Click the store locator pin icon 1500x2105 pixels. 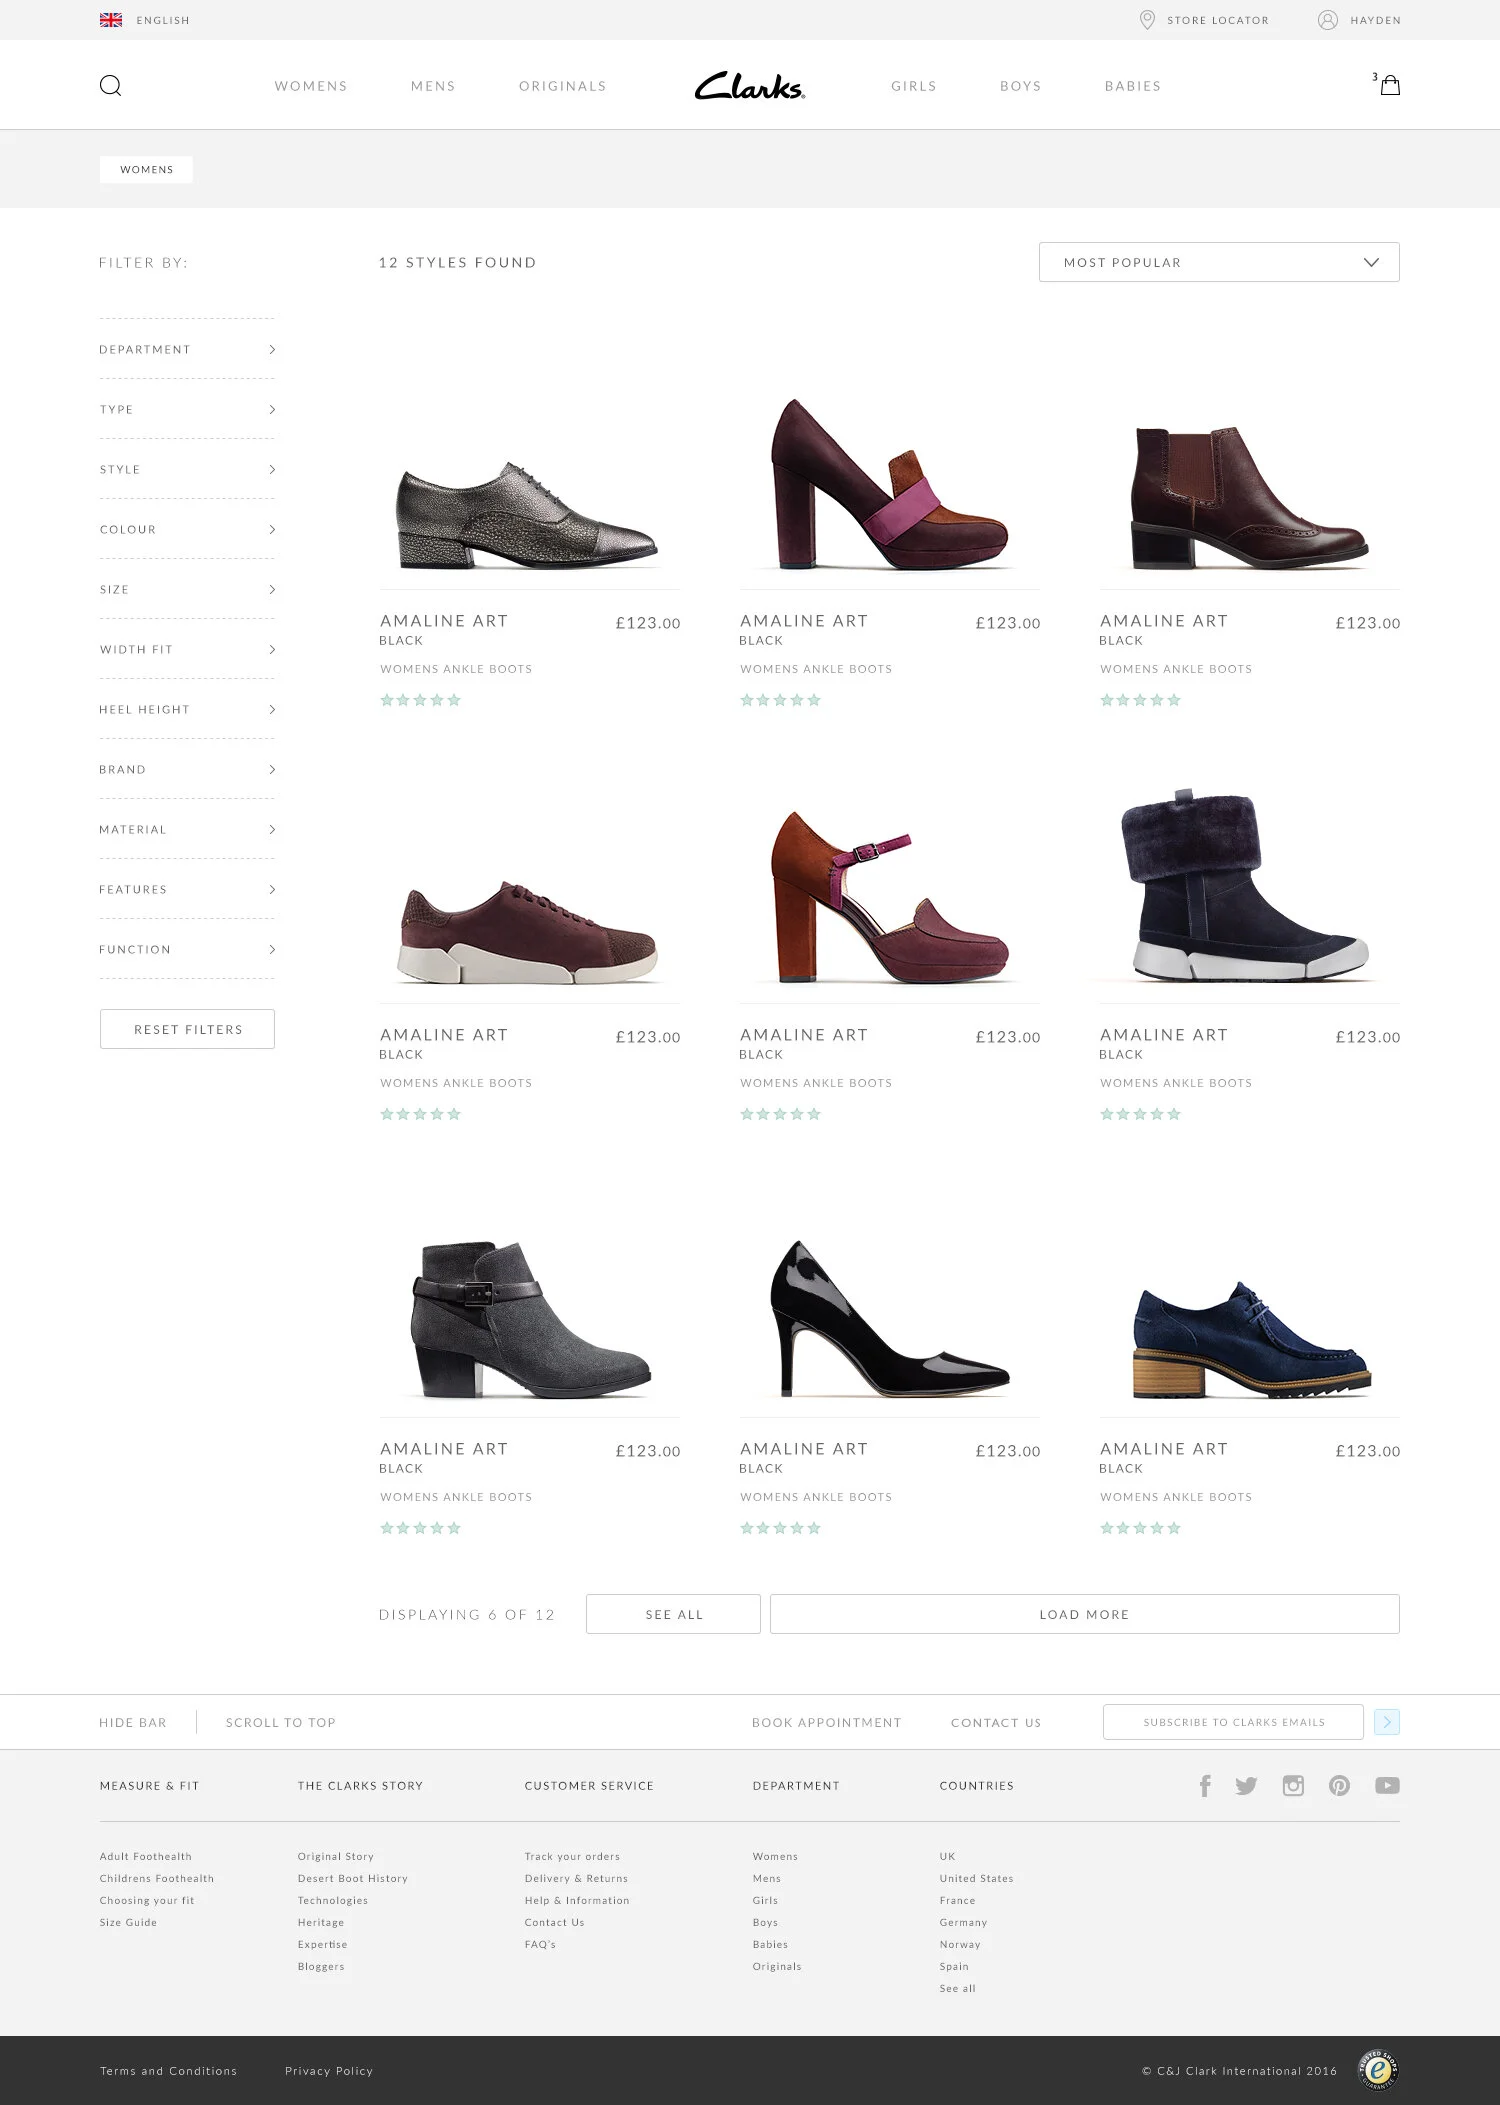tap(1147, 20)
